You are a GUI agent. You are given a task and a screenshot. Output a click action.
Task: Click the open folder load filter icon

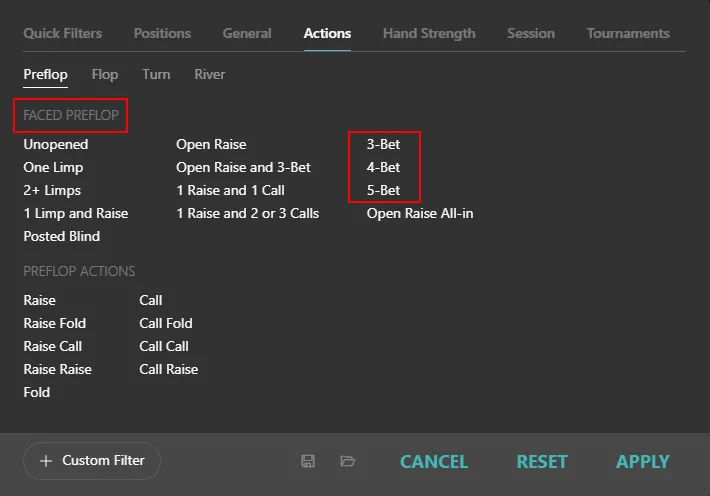(347, 461)
